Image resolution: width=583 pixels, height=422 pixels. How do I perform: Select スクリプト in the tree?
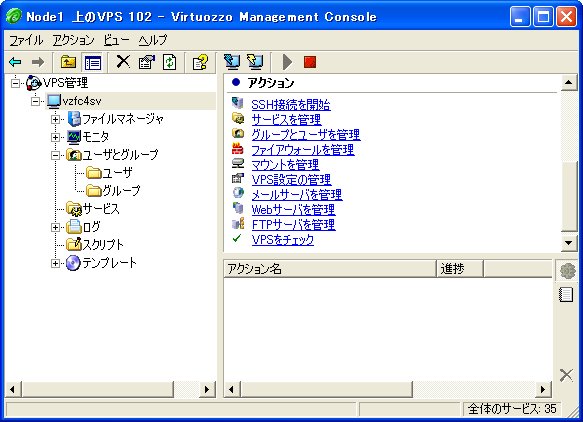(x=103, y=245)
